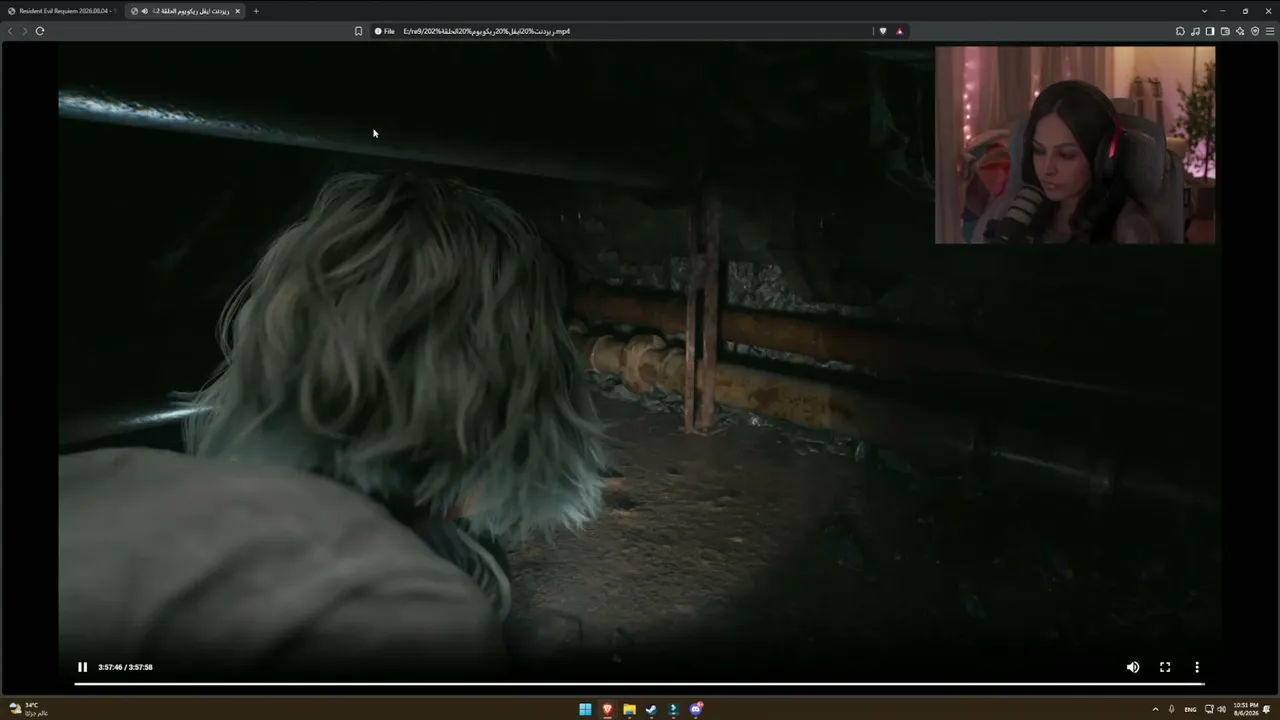
Task: Mute the tab via its speaker icon
Action: click(145, 11)
